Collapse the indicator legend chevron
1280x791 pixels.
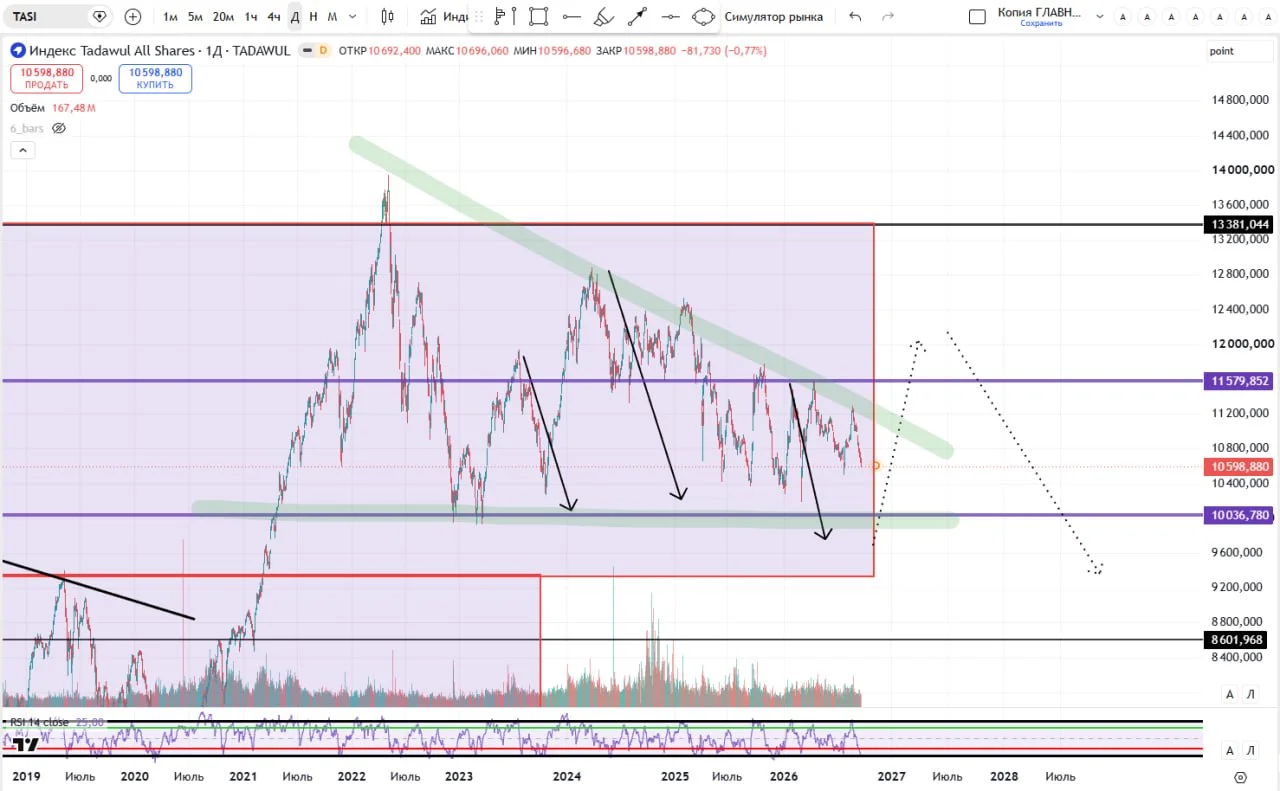click(x=22, y=150)
